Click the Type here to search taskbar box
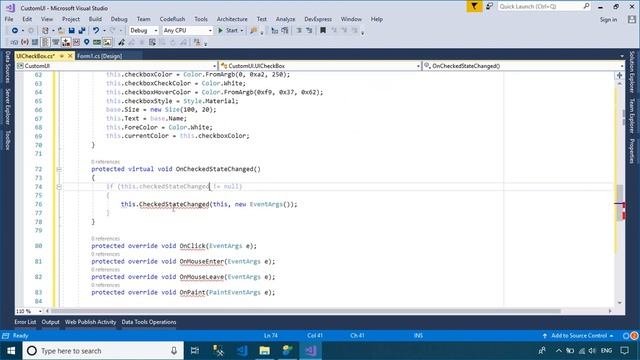 tap(103, 351)
